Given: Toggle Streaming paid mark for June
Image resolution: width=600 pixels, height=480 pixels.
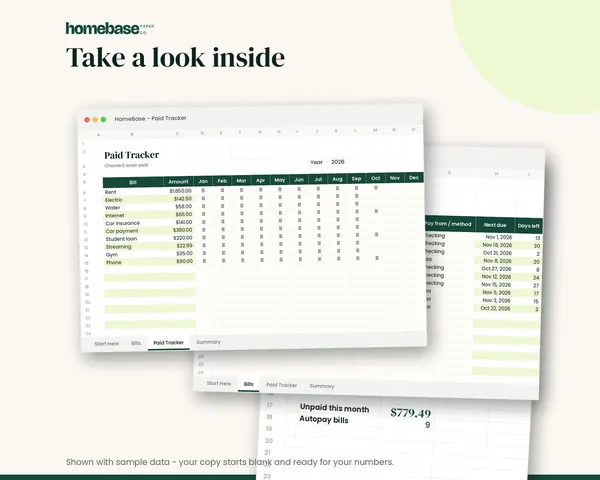Looking at the screenshot, I should (x=300, y=244).
